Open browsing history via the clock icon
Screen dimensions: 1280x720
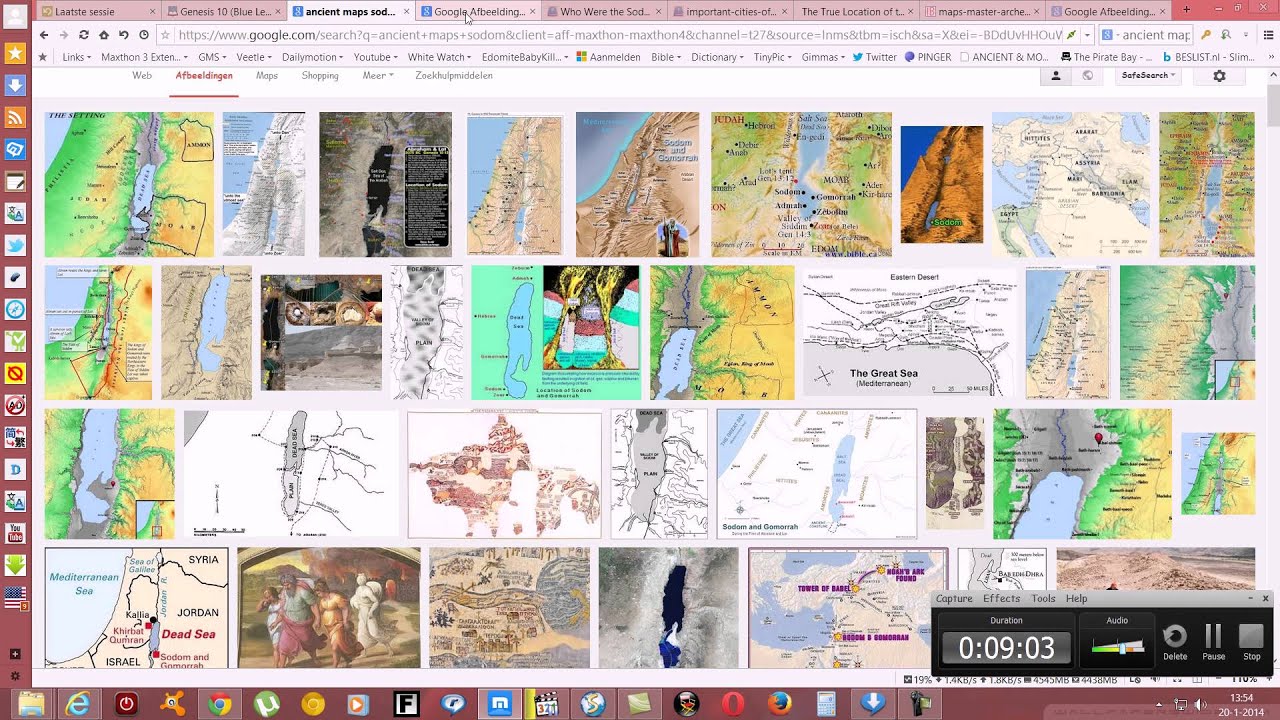click(x=144, y=35)
